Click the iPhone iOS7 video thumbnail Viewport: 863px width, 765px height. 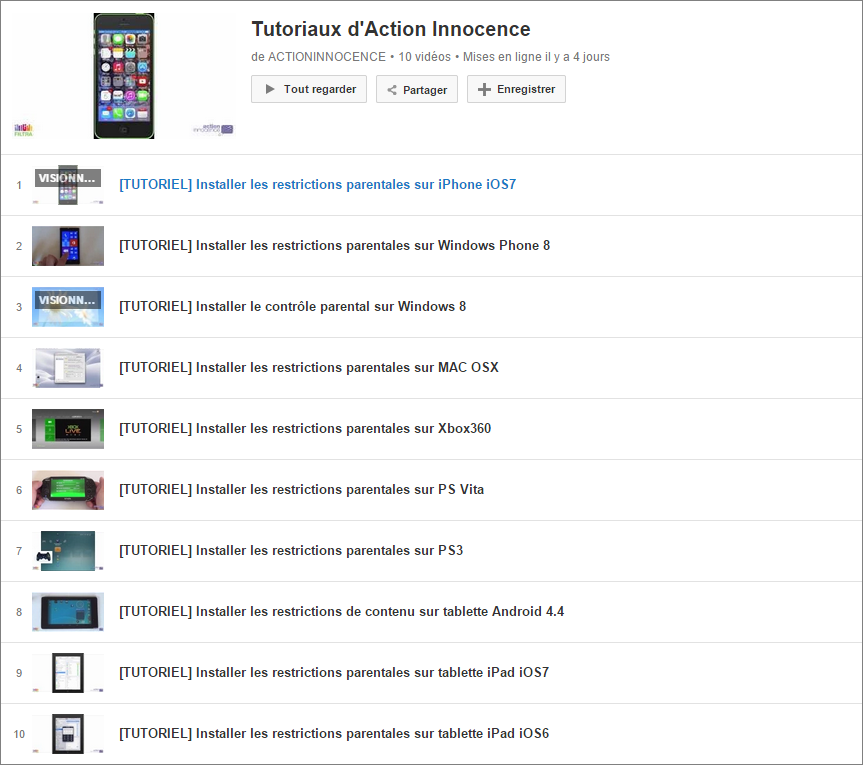pos(68,185)
